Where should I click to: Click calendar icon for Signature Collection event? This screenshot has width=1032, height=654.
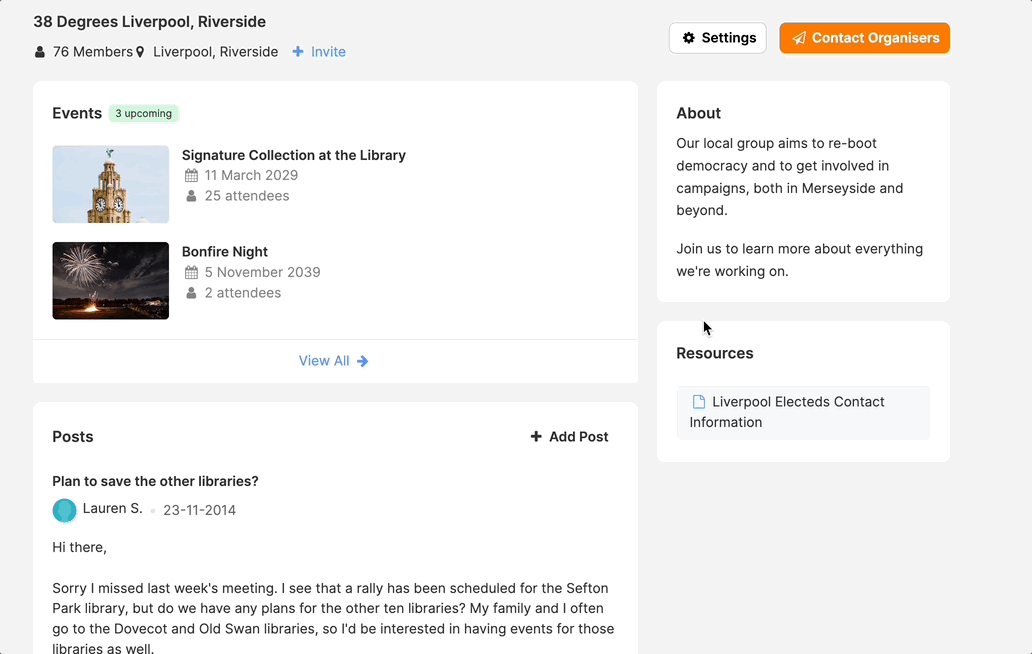pos(192,176)
